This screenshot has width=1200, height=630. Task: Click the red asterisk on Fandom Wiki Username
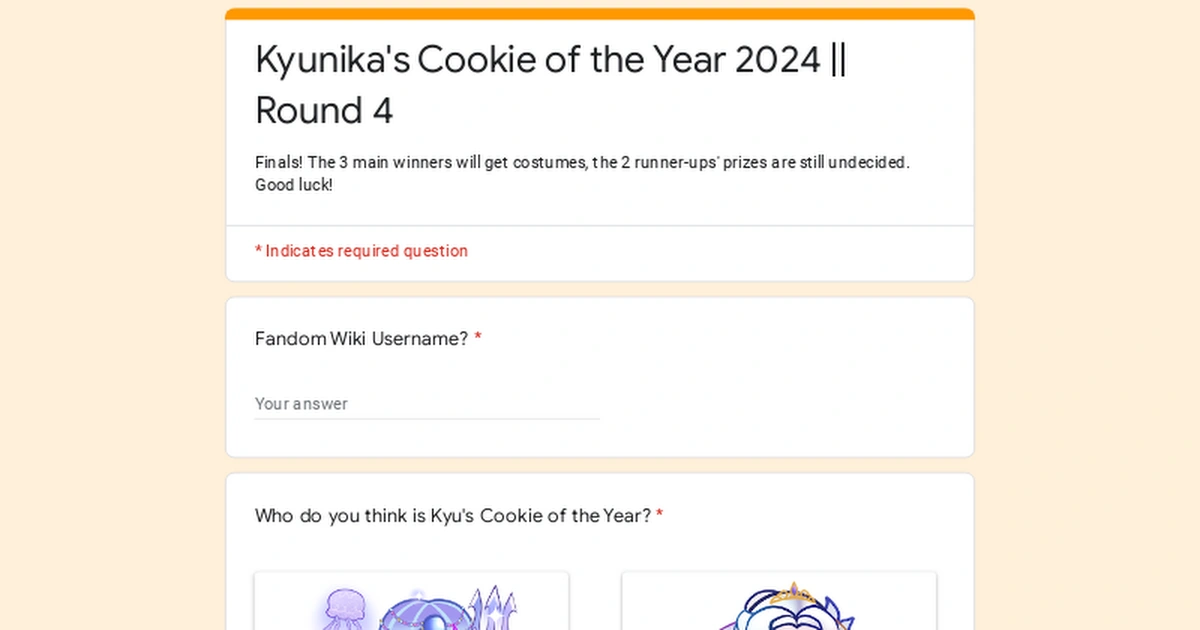(x=478, y=338)
